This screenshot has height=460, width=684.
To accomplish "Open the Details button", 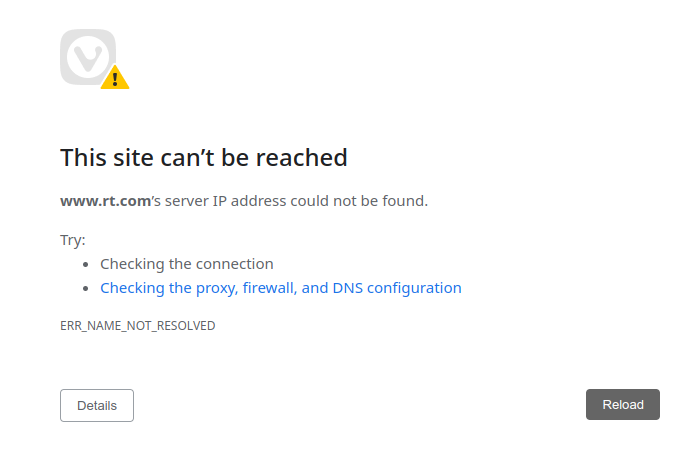I will (x=97, y=405).
